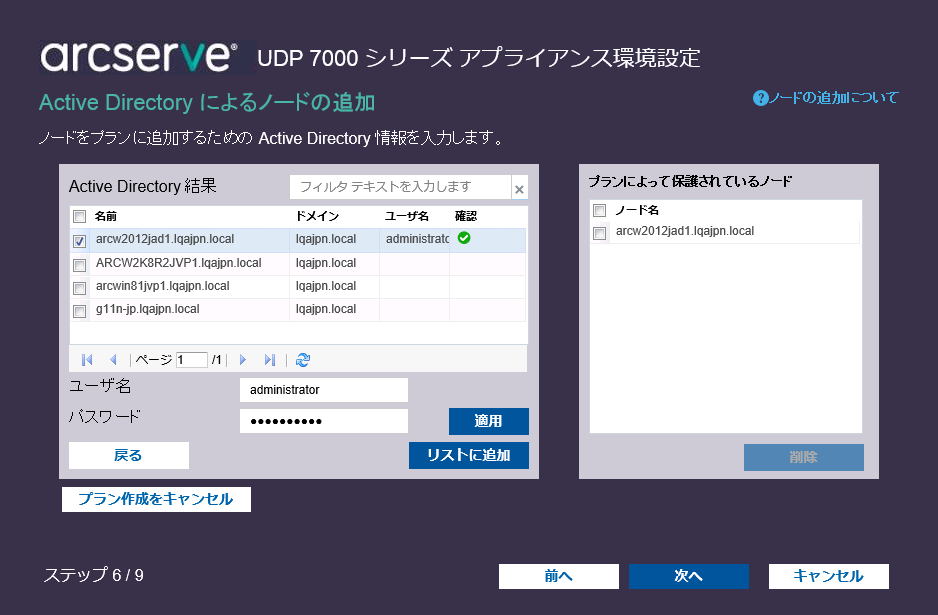
Task: Check arcw2012jad1.lqajpn.local in protected nodes list
Action: coord(600,233)
